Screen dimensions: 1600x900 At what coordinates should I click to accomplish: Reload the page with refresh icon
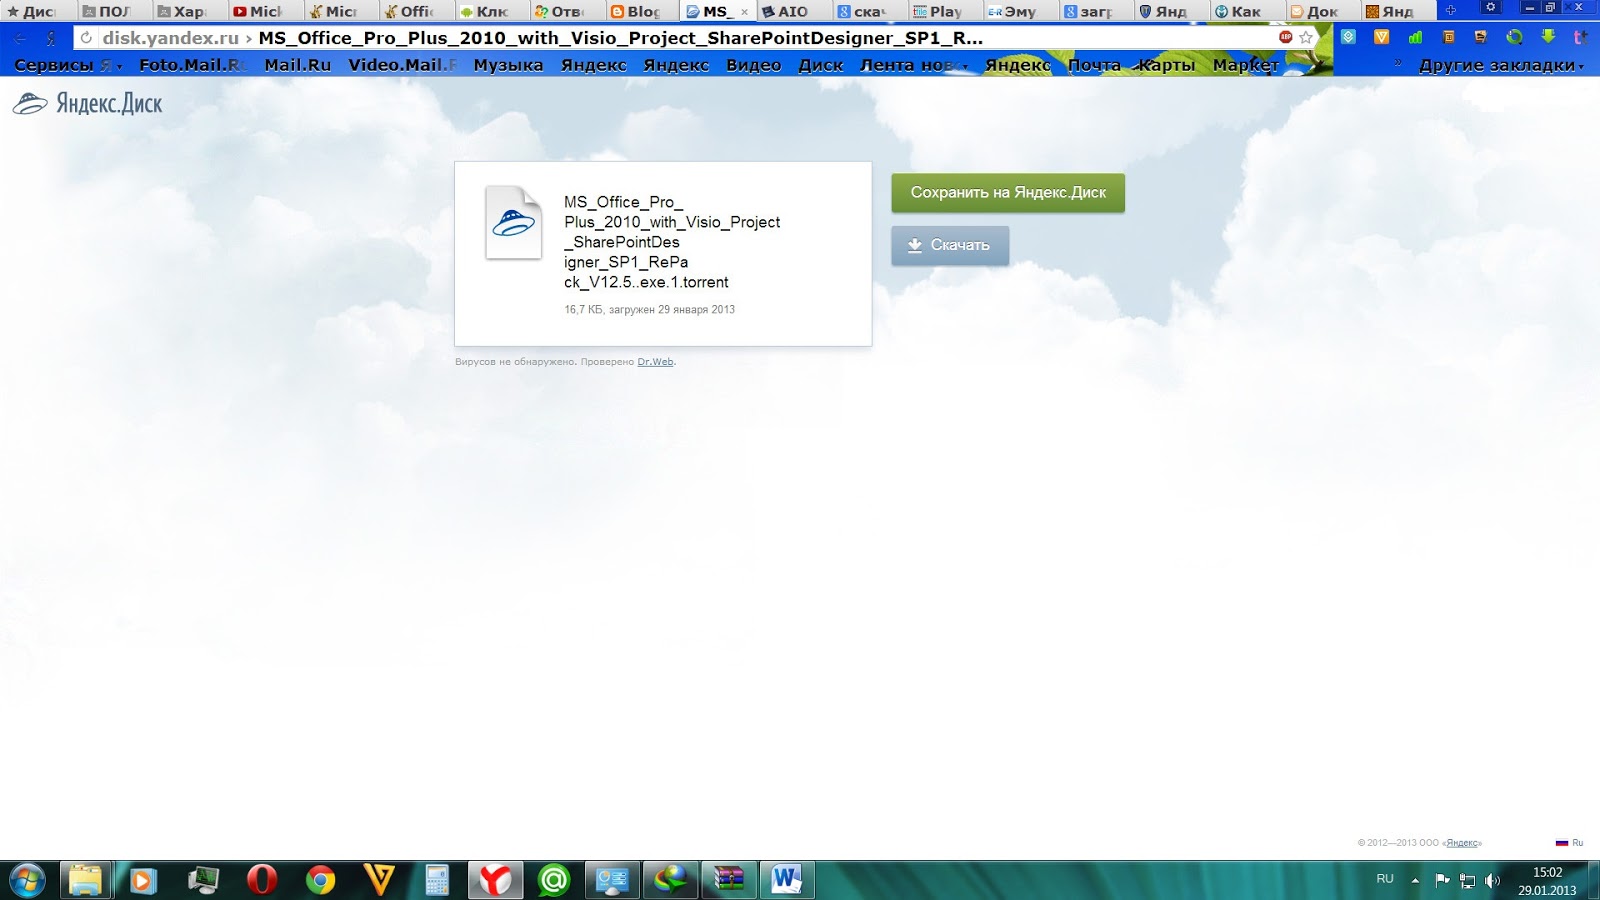(86, 38)
